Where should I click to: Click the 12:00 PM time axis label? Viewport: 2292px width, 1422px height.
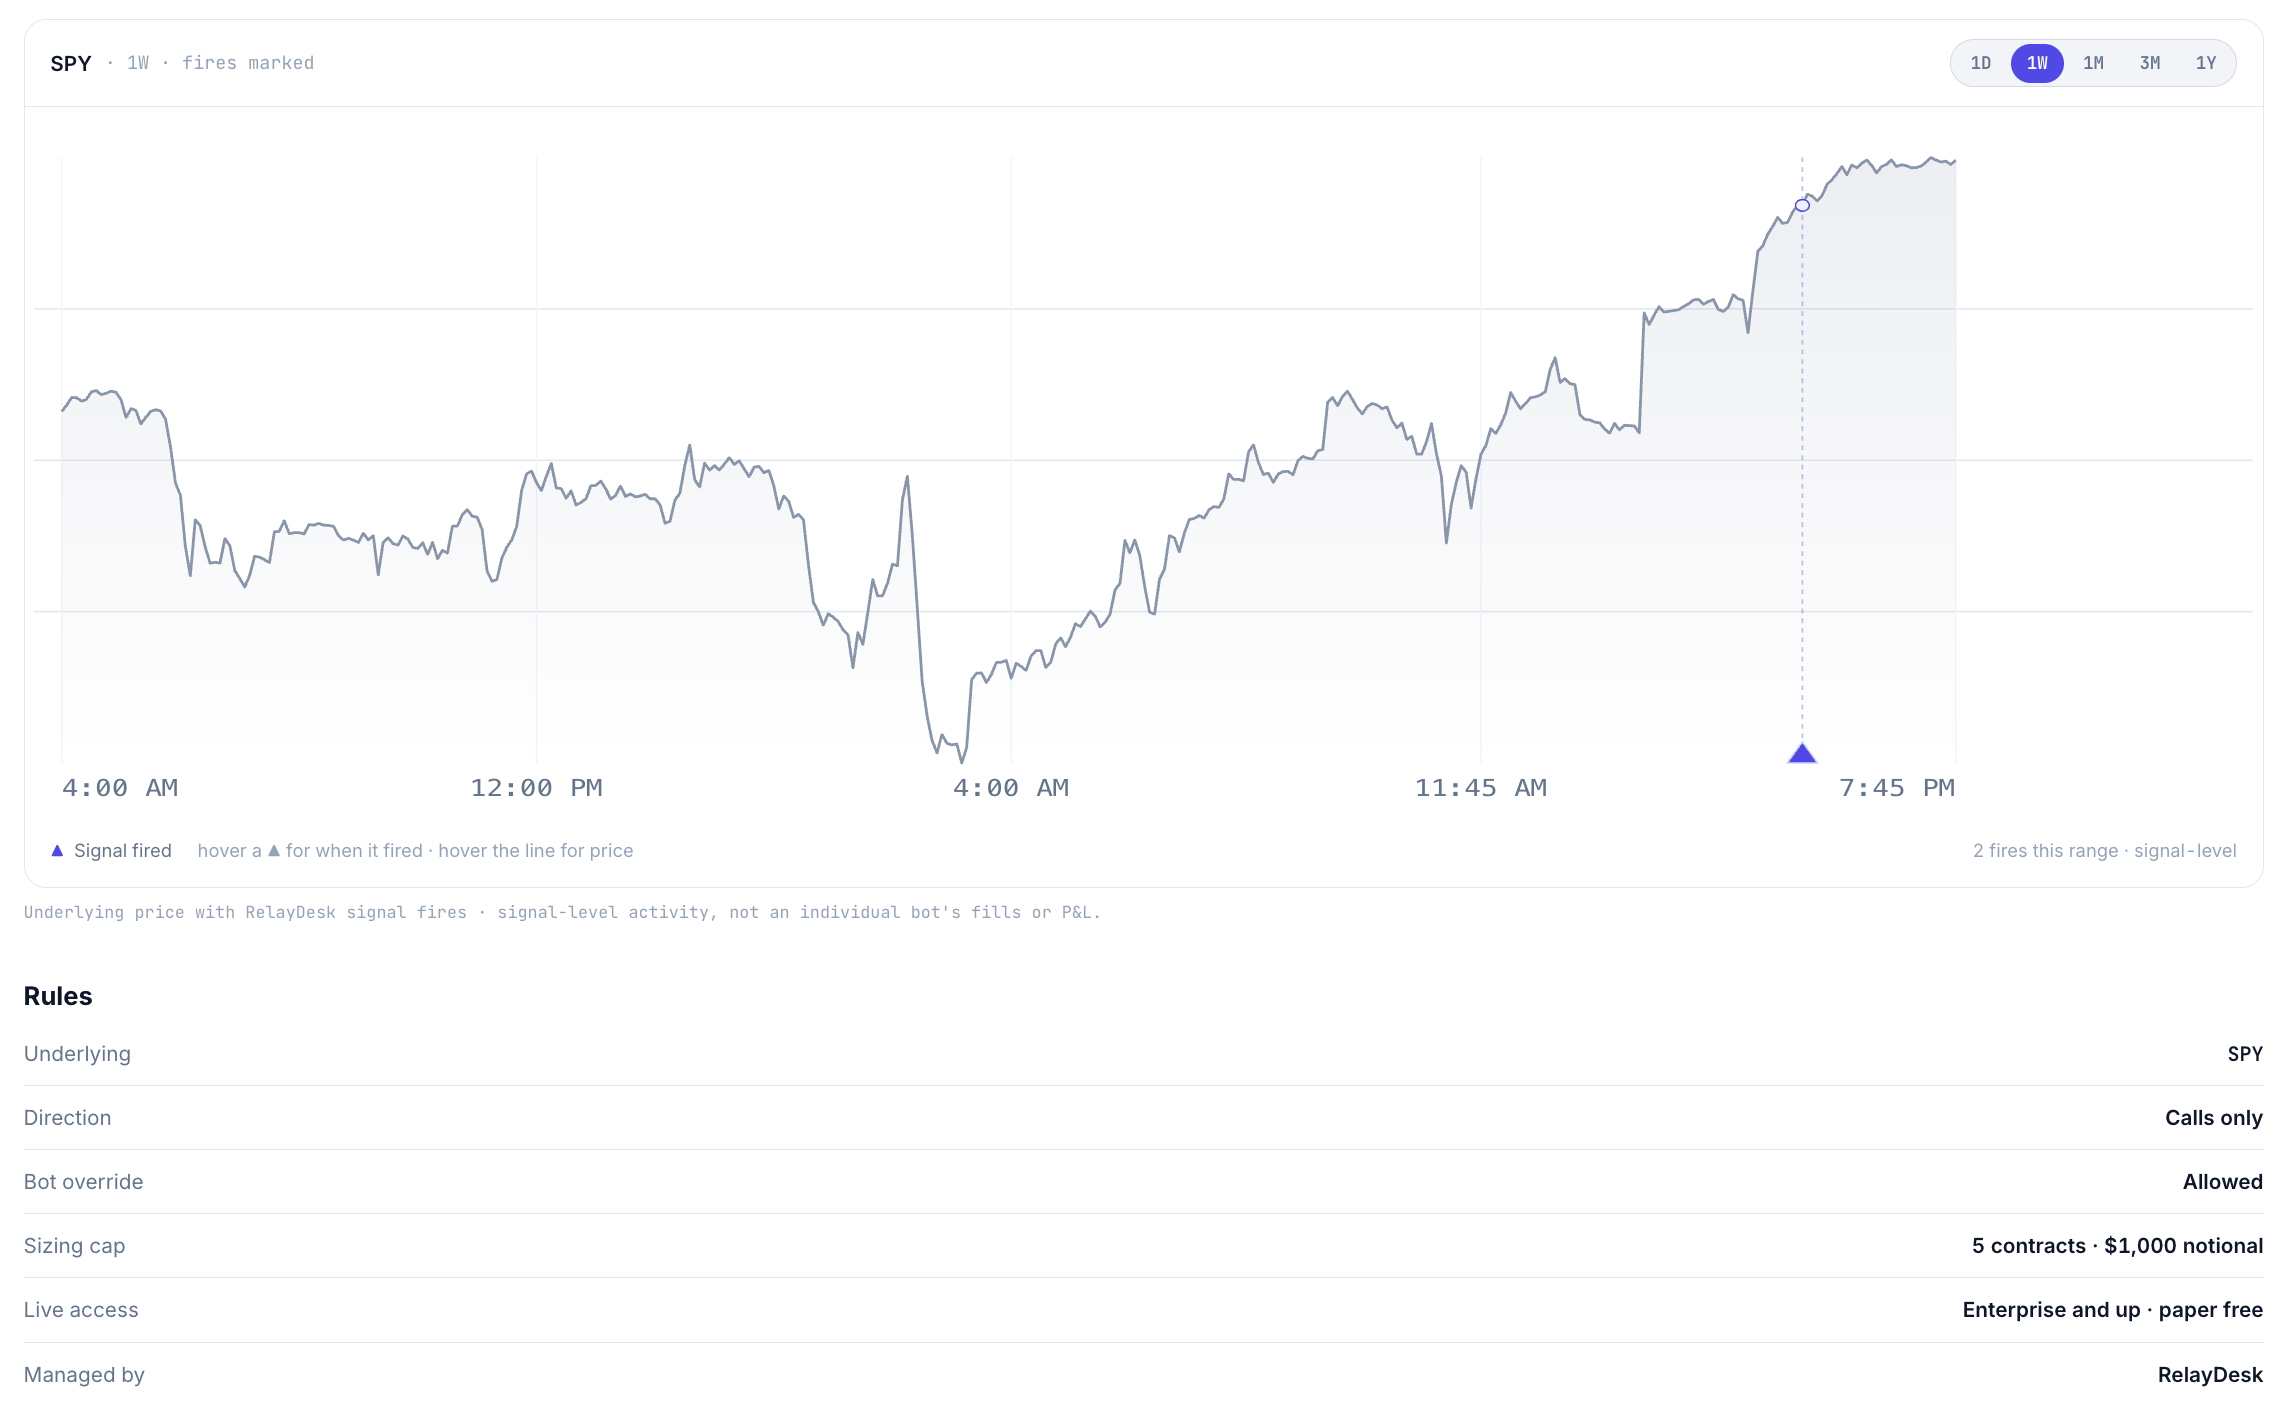[x=536, y=788]
